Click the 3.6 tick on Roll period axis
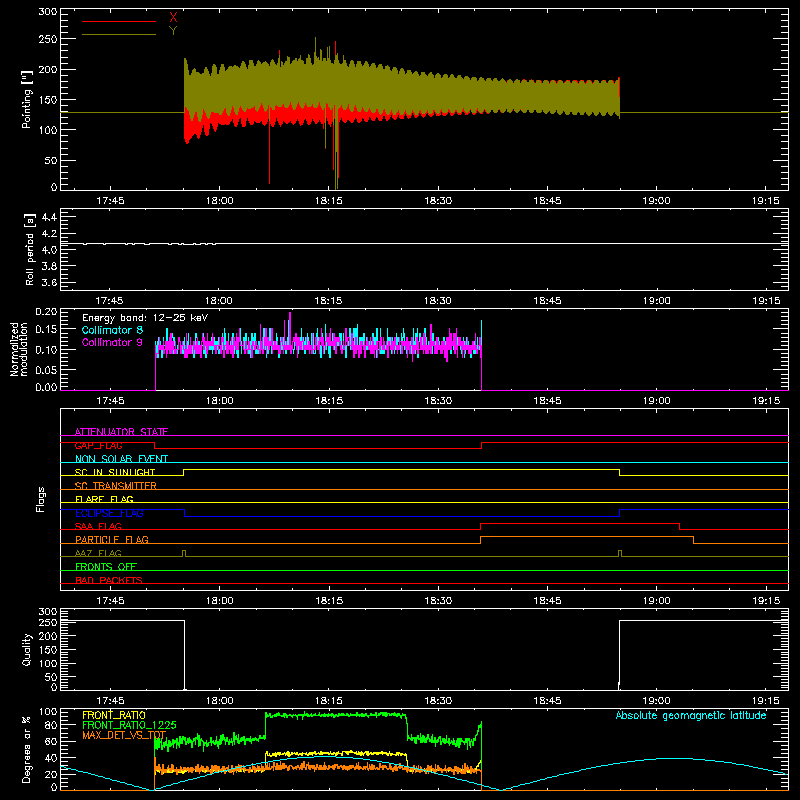Screen dimensions: 800x800 pos(49,282)
